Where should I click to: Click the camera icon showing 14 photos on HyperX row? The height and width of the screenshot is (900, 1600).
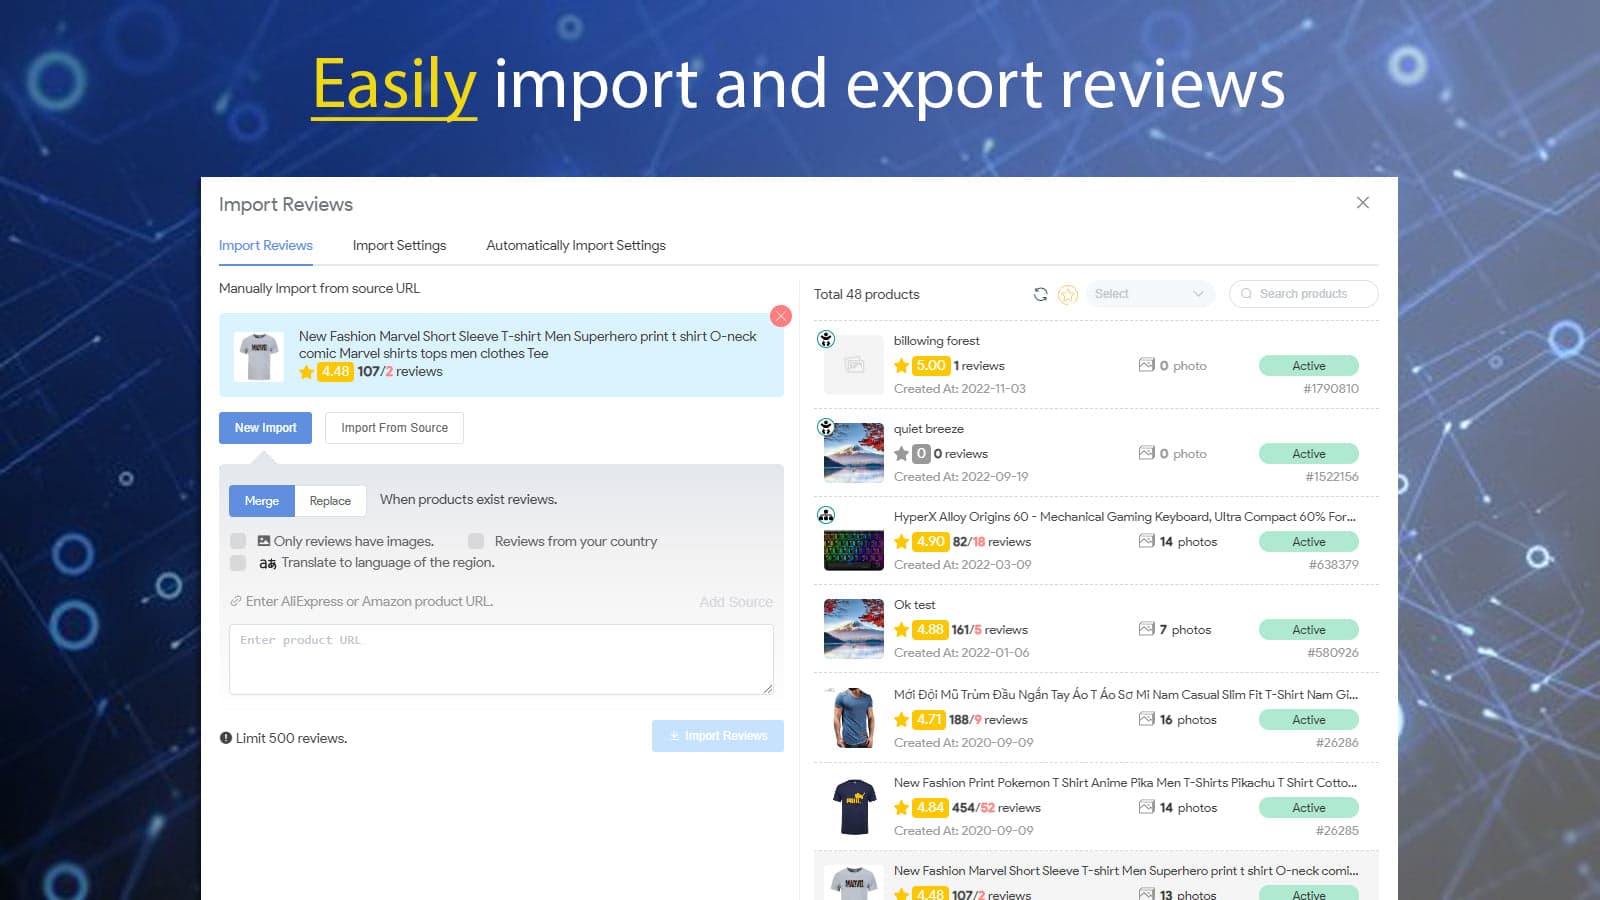coord(1148,541)
